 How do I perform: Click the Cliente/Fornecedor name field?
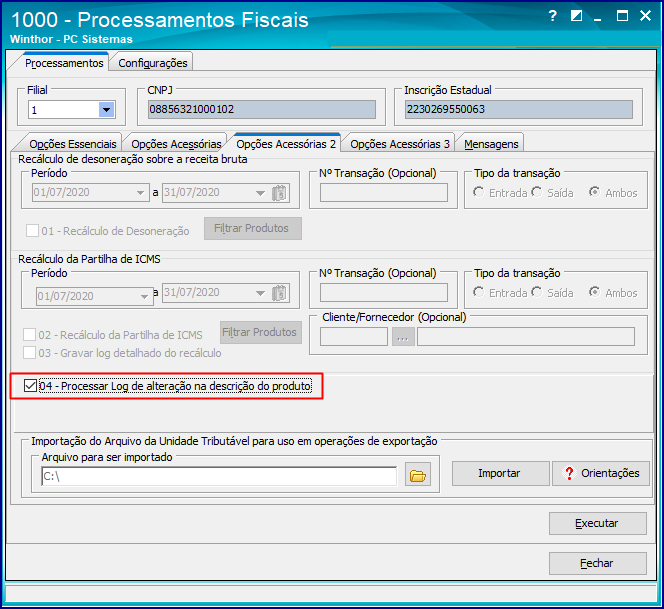tap(526, 337)
